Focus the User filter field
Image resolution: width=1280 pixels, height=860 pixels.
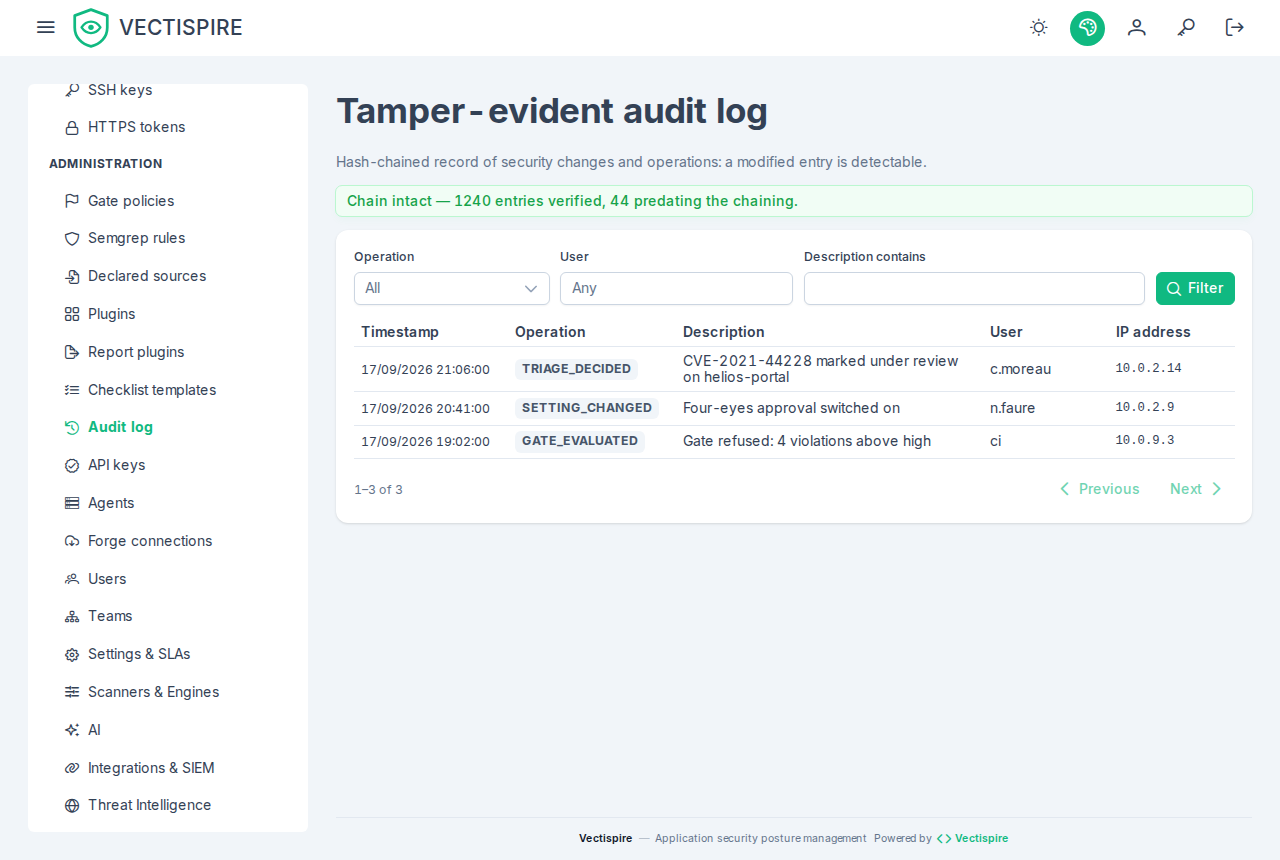pos(676,288)
